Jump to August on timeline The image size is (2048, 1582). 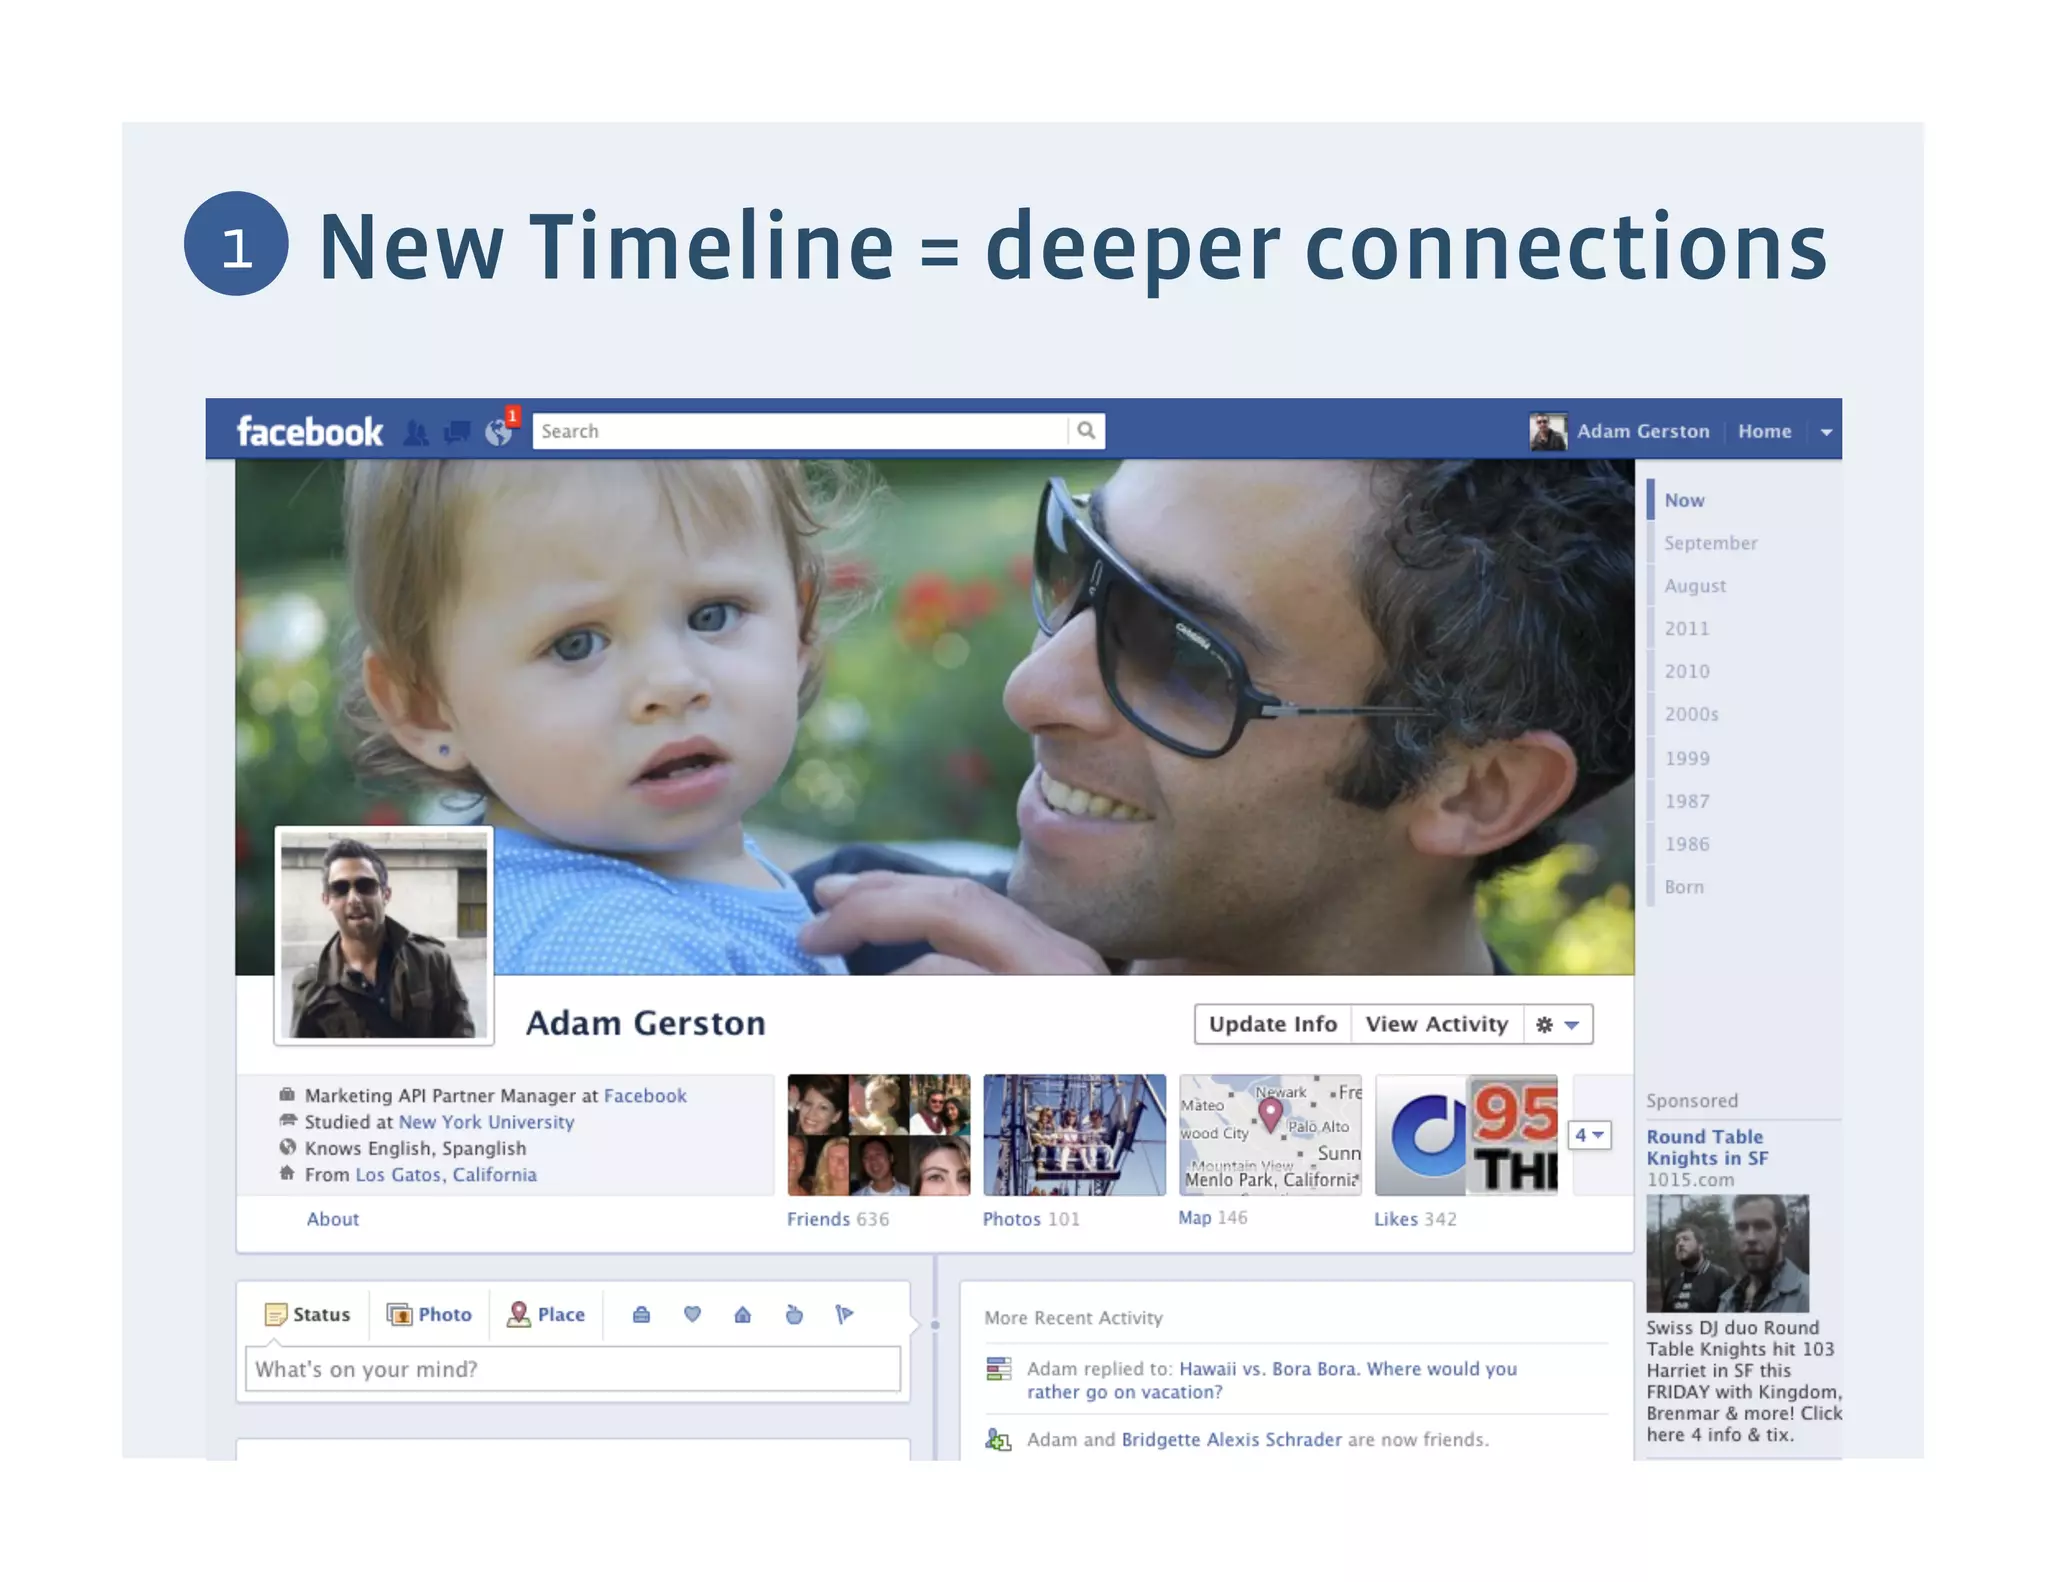click(x=1695, y=586)
